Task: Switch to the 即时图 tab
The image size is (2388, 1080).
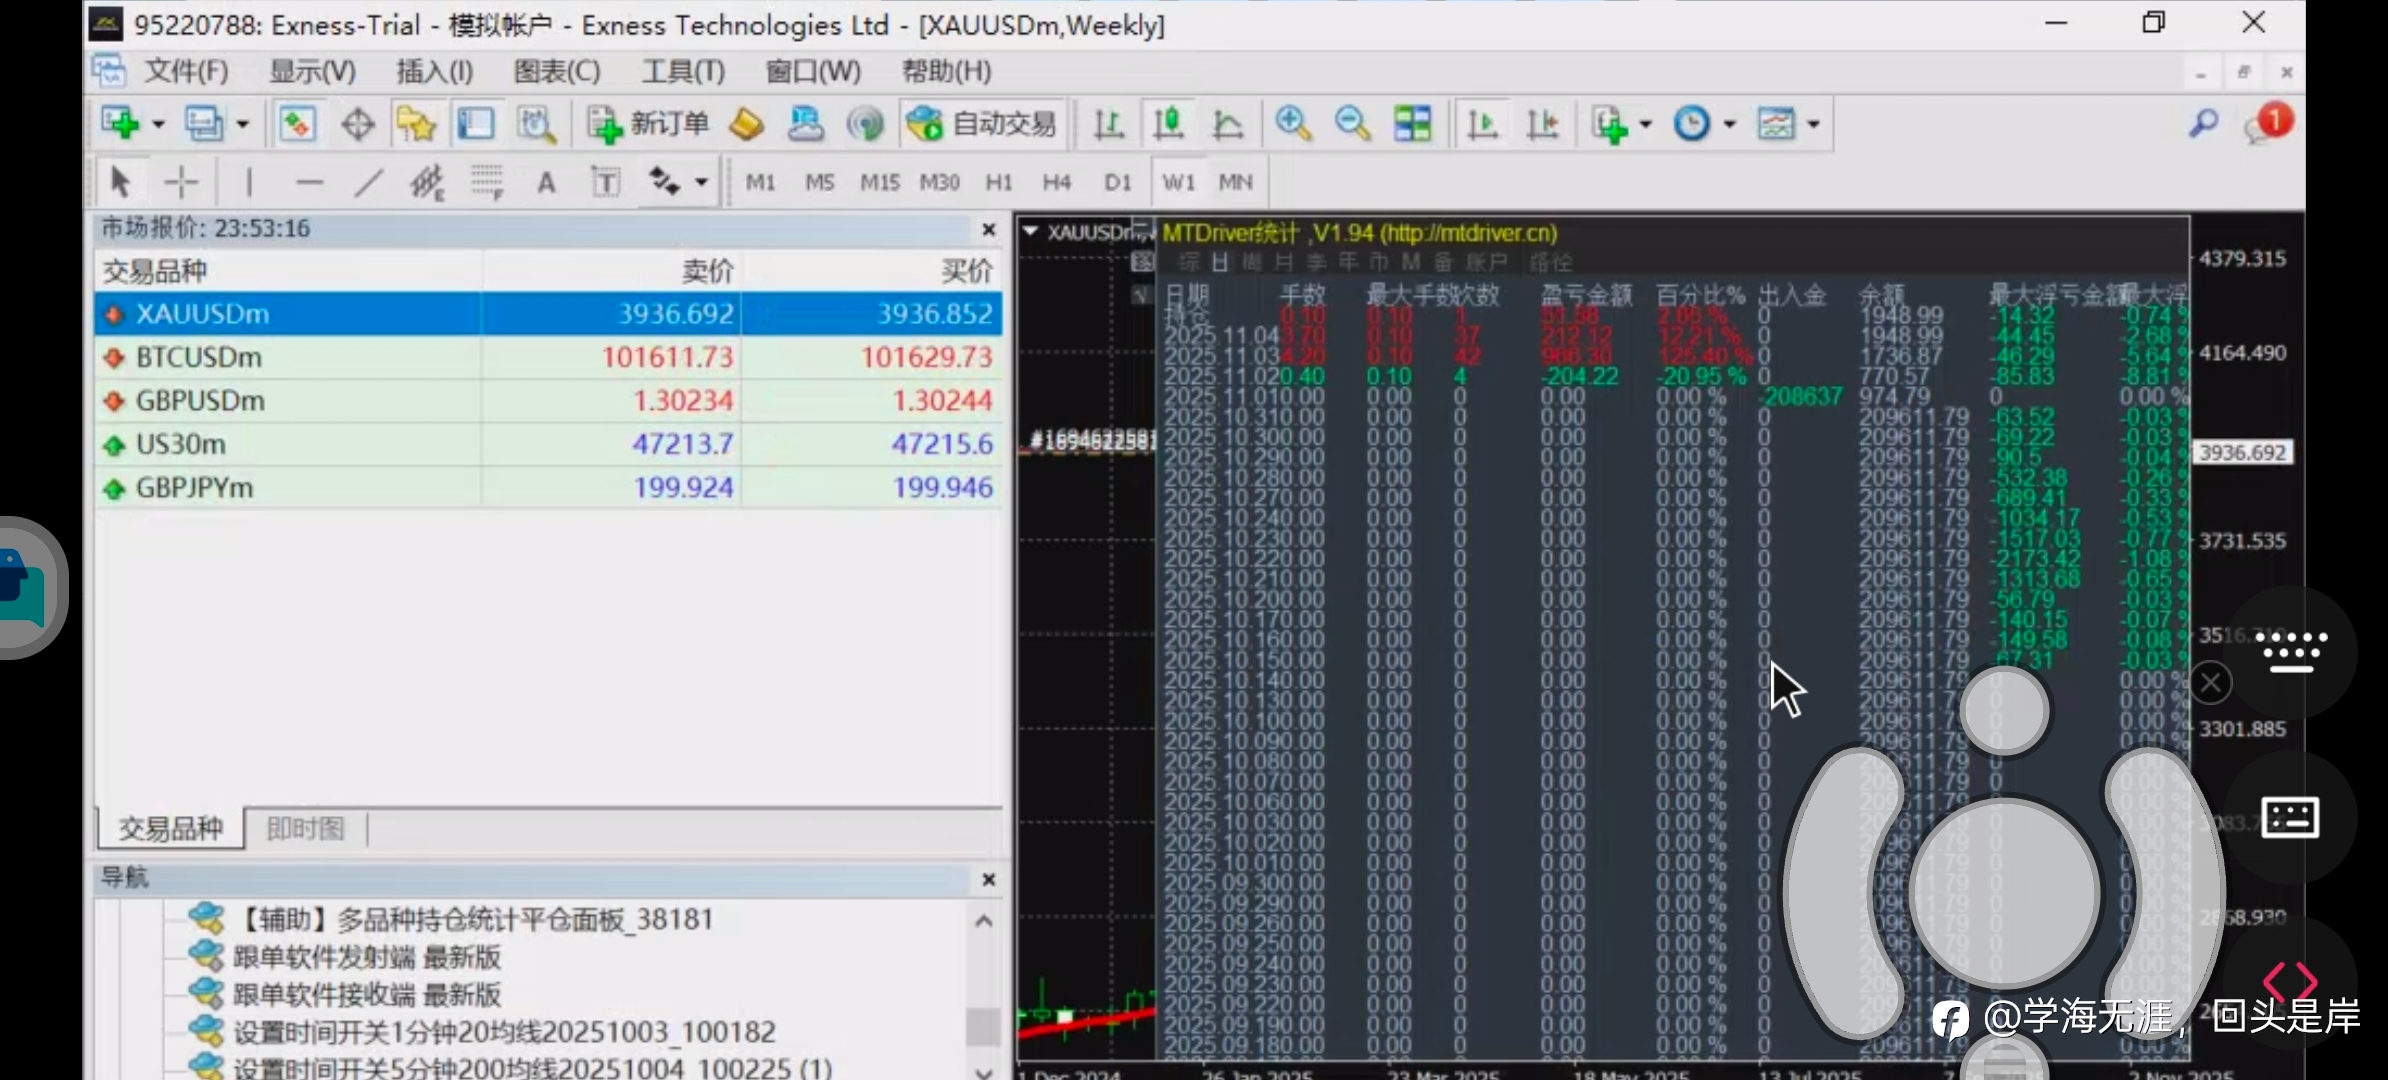Action: [305, 829]
